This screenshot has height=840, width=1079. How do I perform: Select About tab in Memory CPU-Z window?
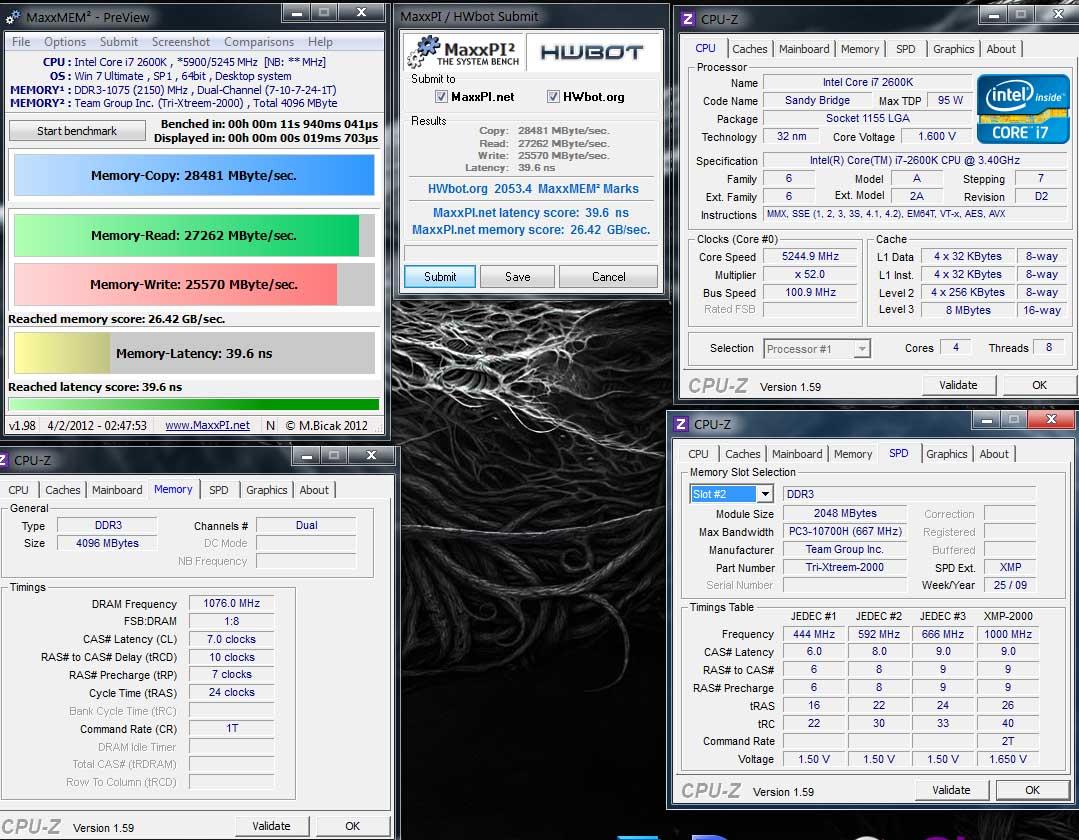(x=314, y=490)
